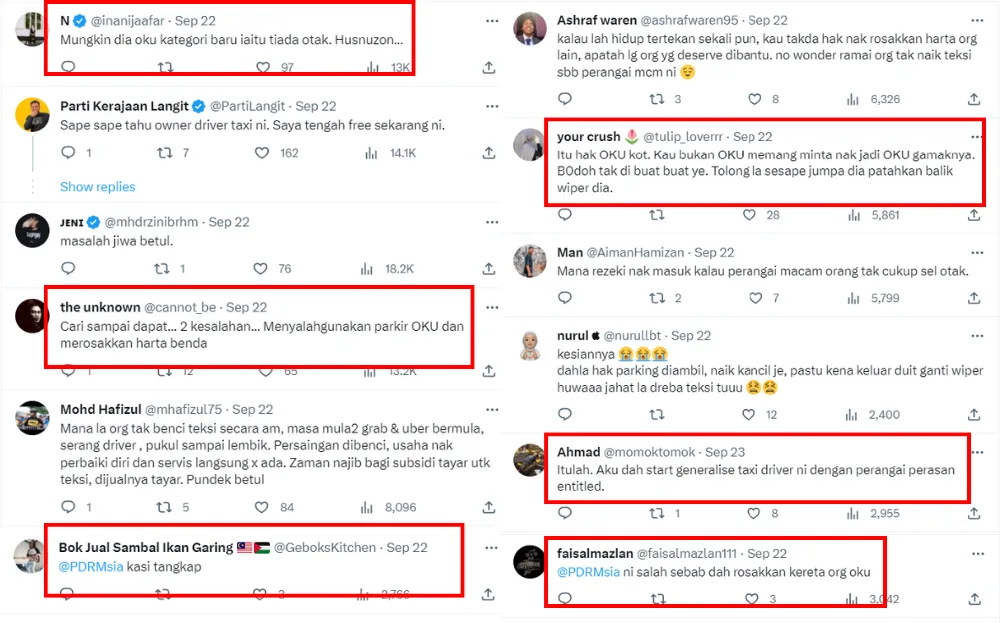Open the @PDRMsia mention in faisalmazlan's tweet
1000x623 pixels.
coord(589,572)
